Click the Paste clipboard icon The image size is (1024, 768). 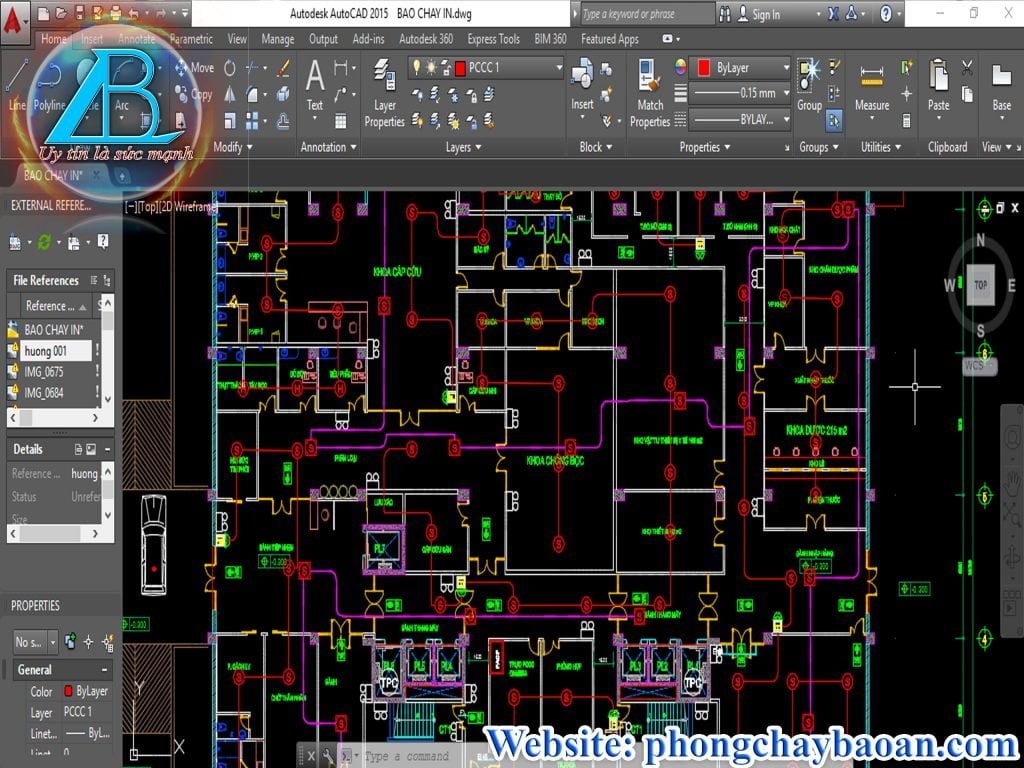[938, 86]
